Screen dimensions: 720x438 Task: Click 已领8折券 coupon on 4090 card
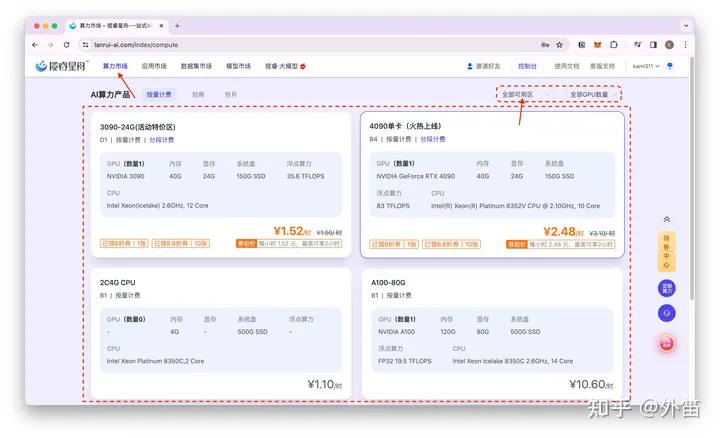click(x=394, y=244)
